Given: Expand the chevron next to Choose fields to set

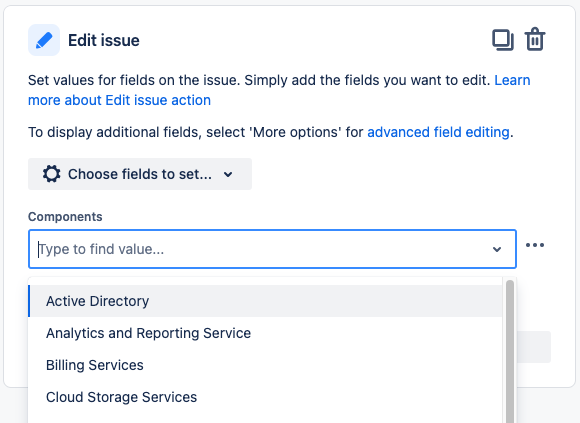Looking at the screenshot, I should pos(228,175).
